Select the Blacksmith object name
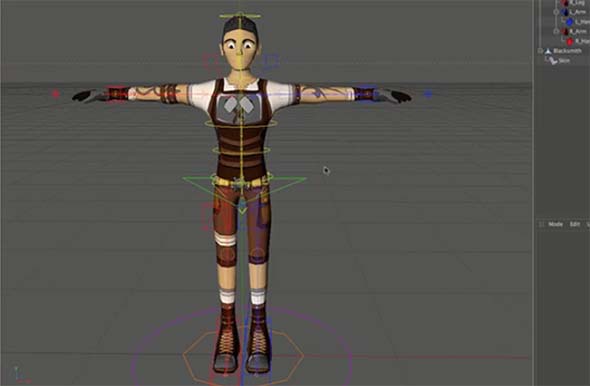The height and width of the screenshot is (386, 590). [x=567, y=51]
